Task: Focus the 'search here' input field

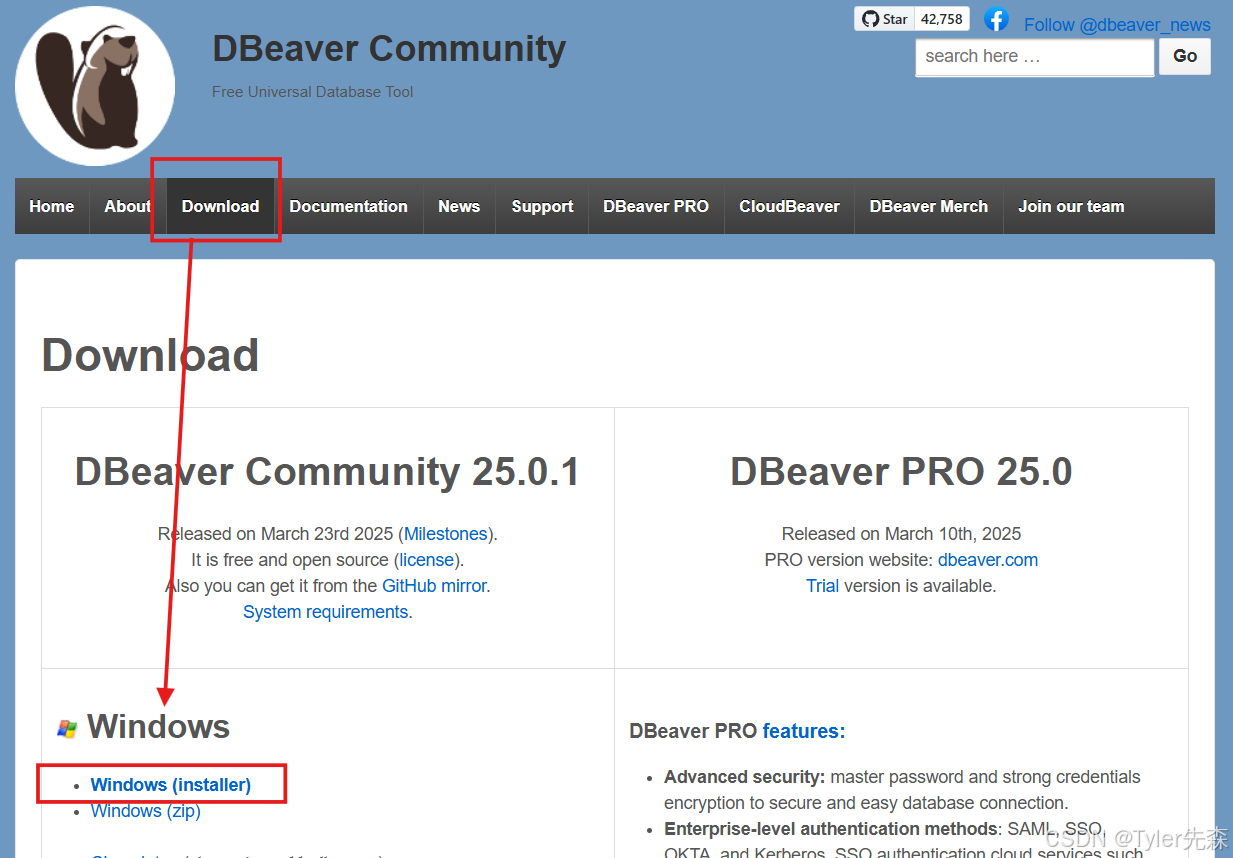Action: (1034, 57)
